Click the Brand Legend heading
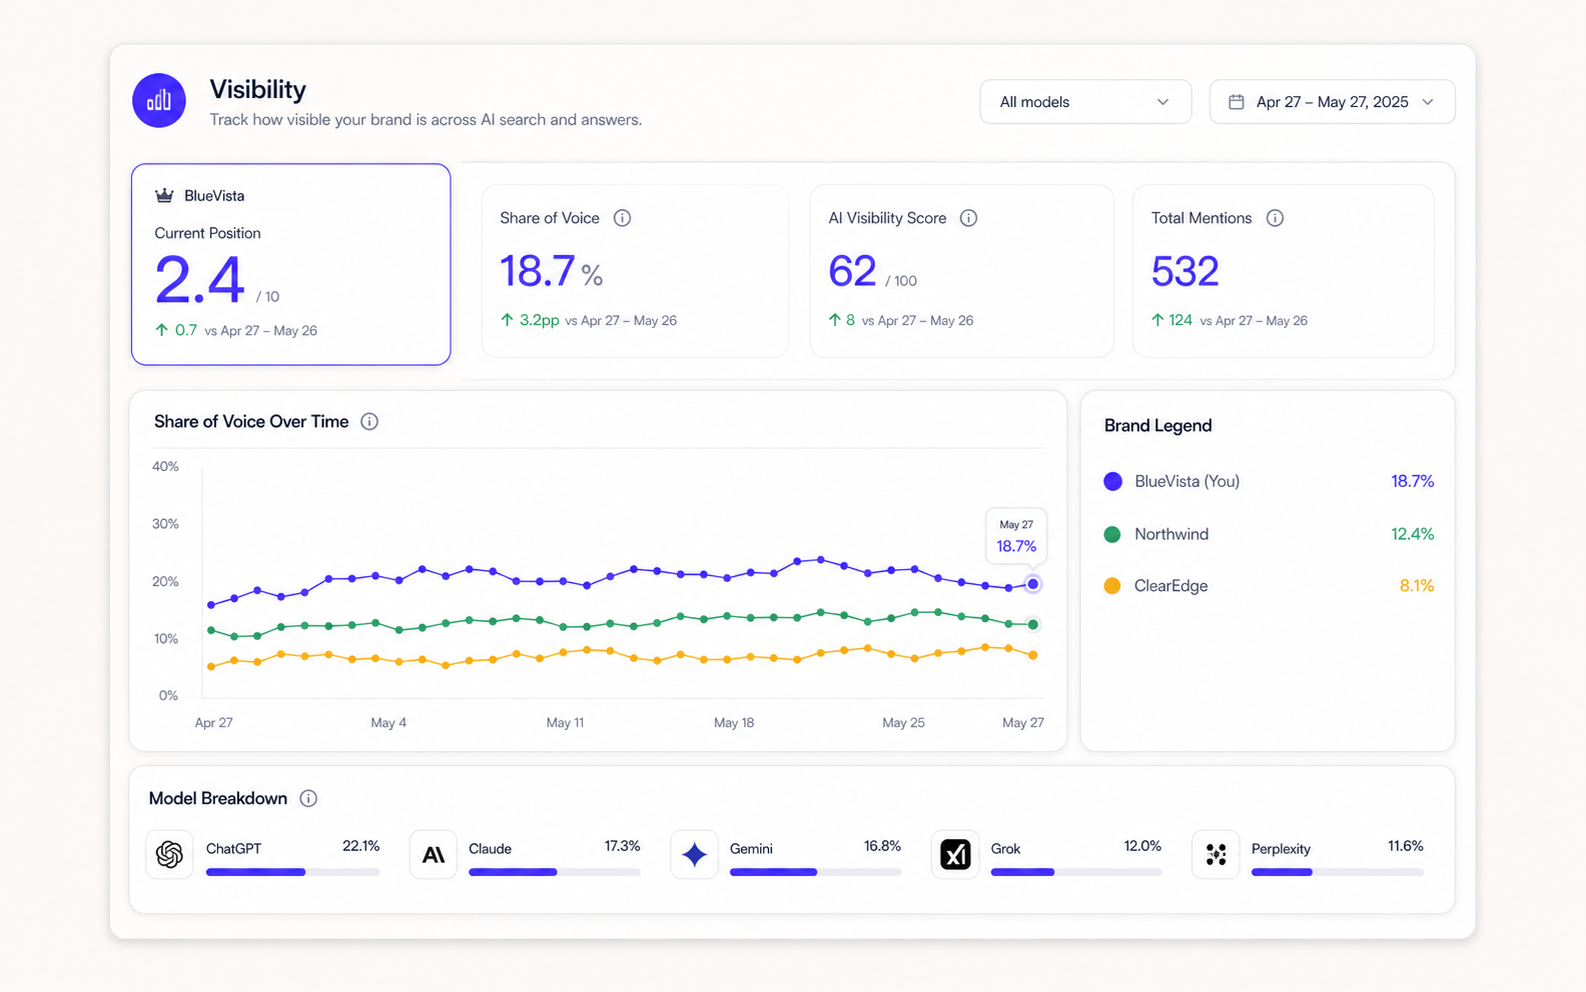Viewport: 1586px width, 992px height. 1158,426
